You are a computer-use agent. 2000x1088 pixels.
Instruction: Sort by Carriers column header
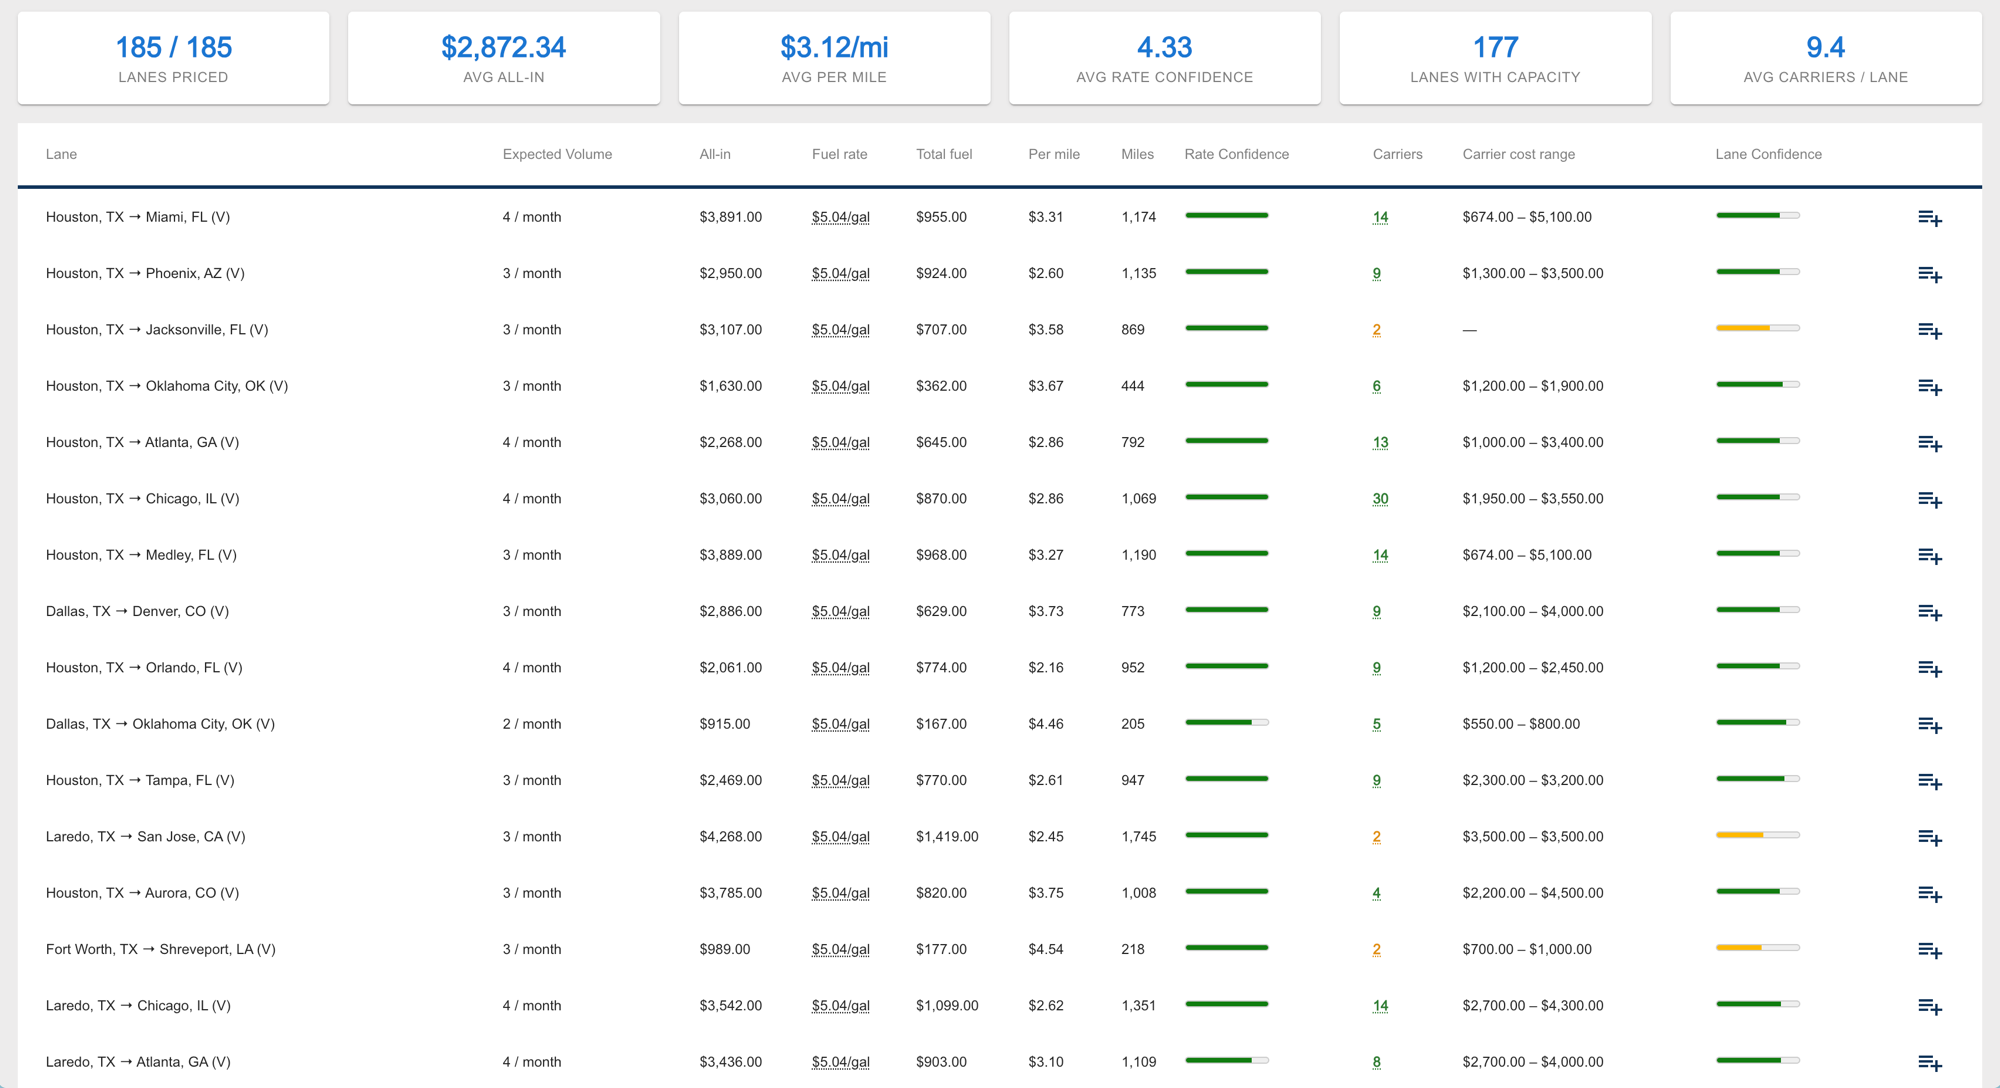click(x=1398, y=154)
